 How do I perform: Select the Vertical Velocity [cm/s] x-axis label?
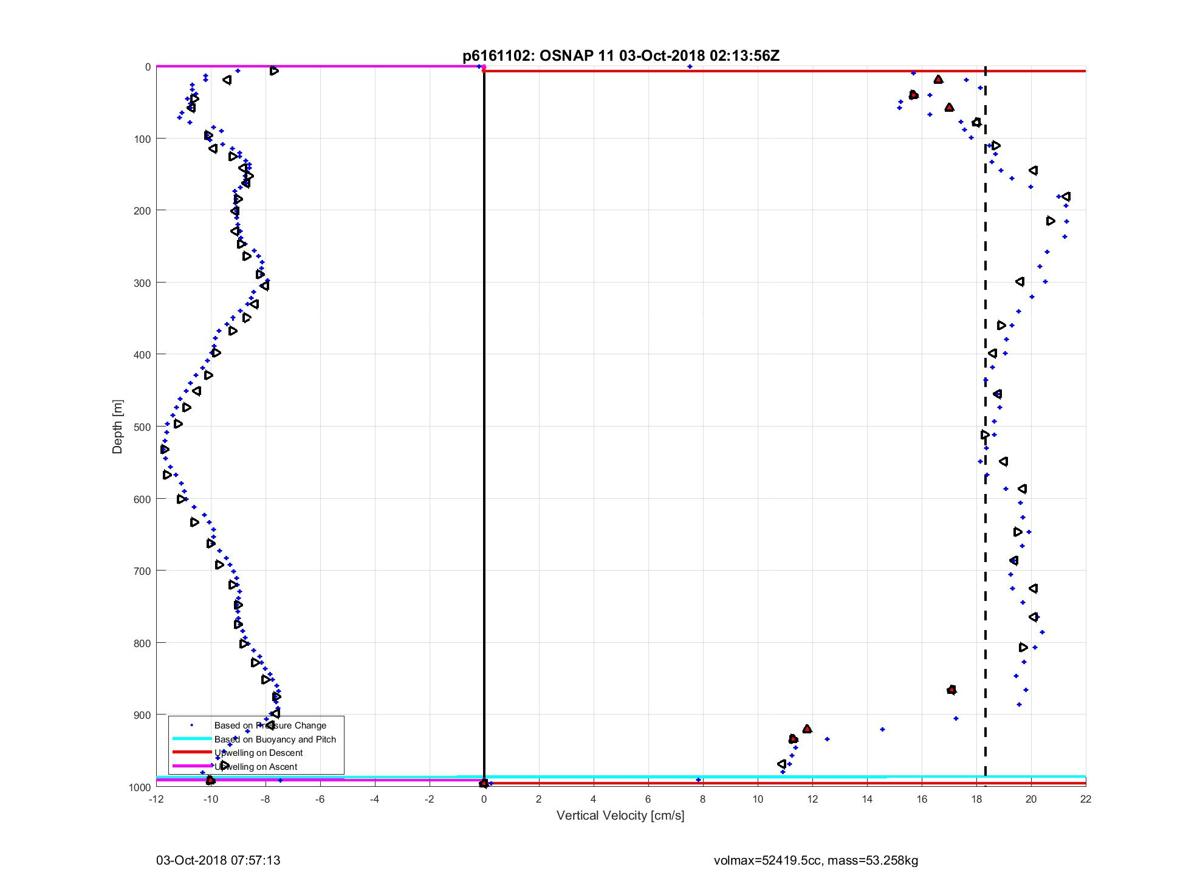pyautogui.click(x=620, y=816)
